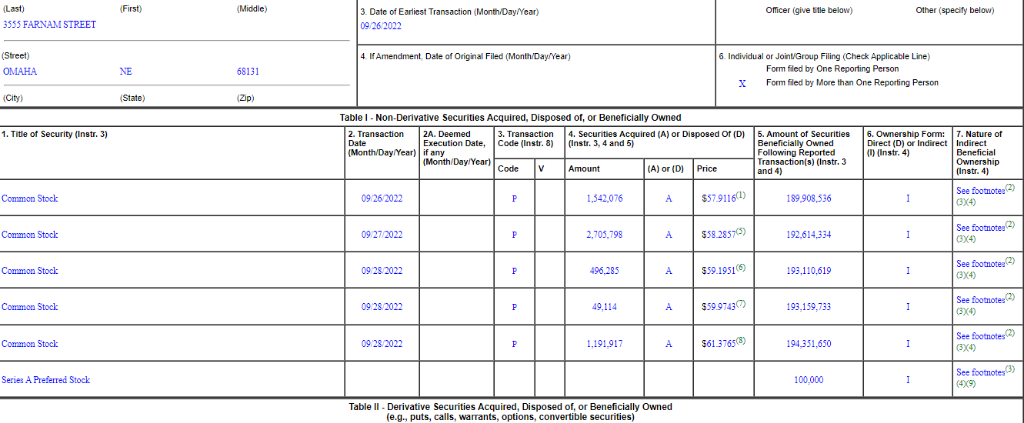This screenshot has width=1024, height=423.
Task: Click the OMAHA city value
Action: tap(21, 72)
